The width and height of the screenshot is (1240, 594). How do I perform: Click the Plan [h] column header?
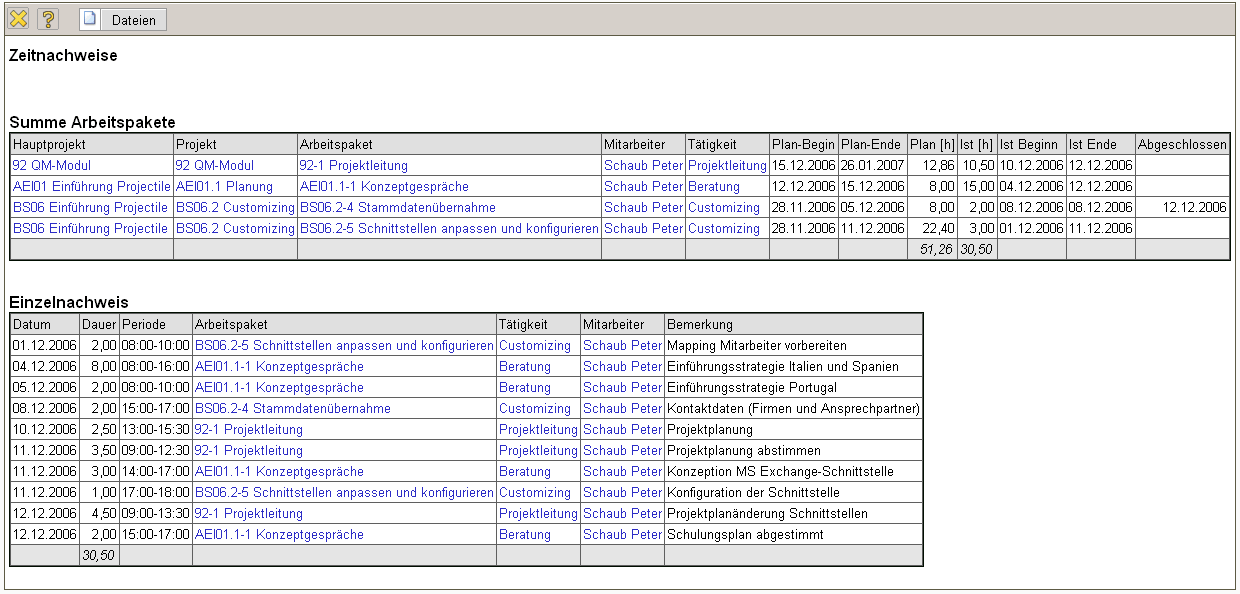(x=932, y=145)
